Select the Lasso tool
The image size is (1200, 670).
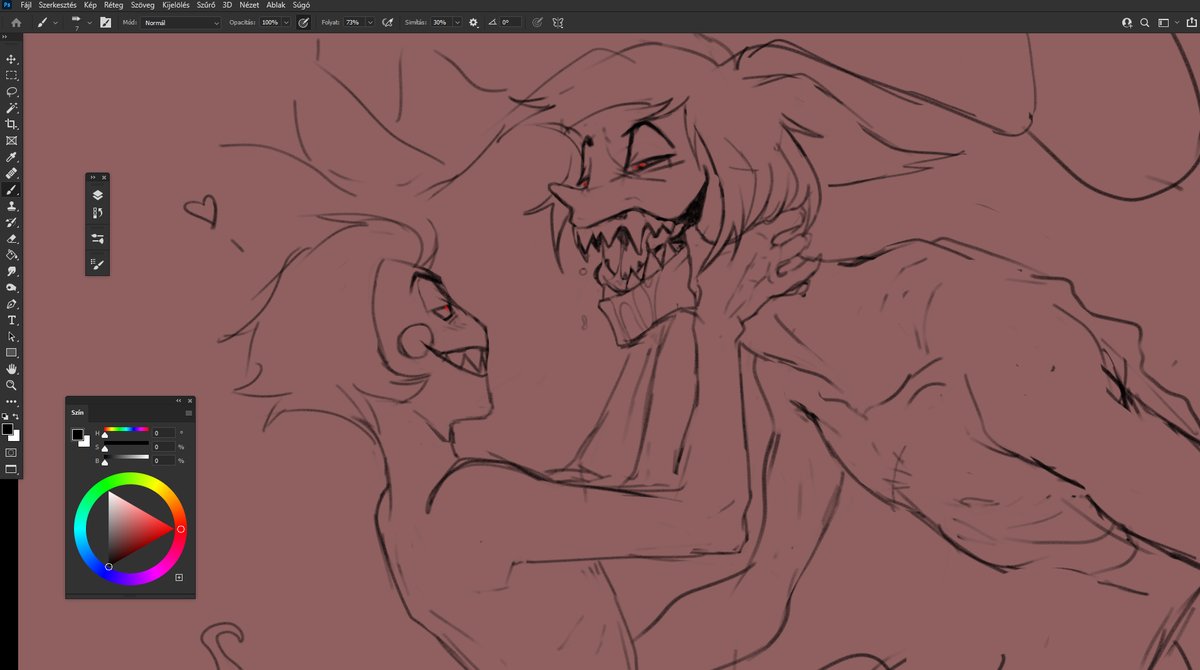[x=12, y=91]
